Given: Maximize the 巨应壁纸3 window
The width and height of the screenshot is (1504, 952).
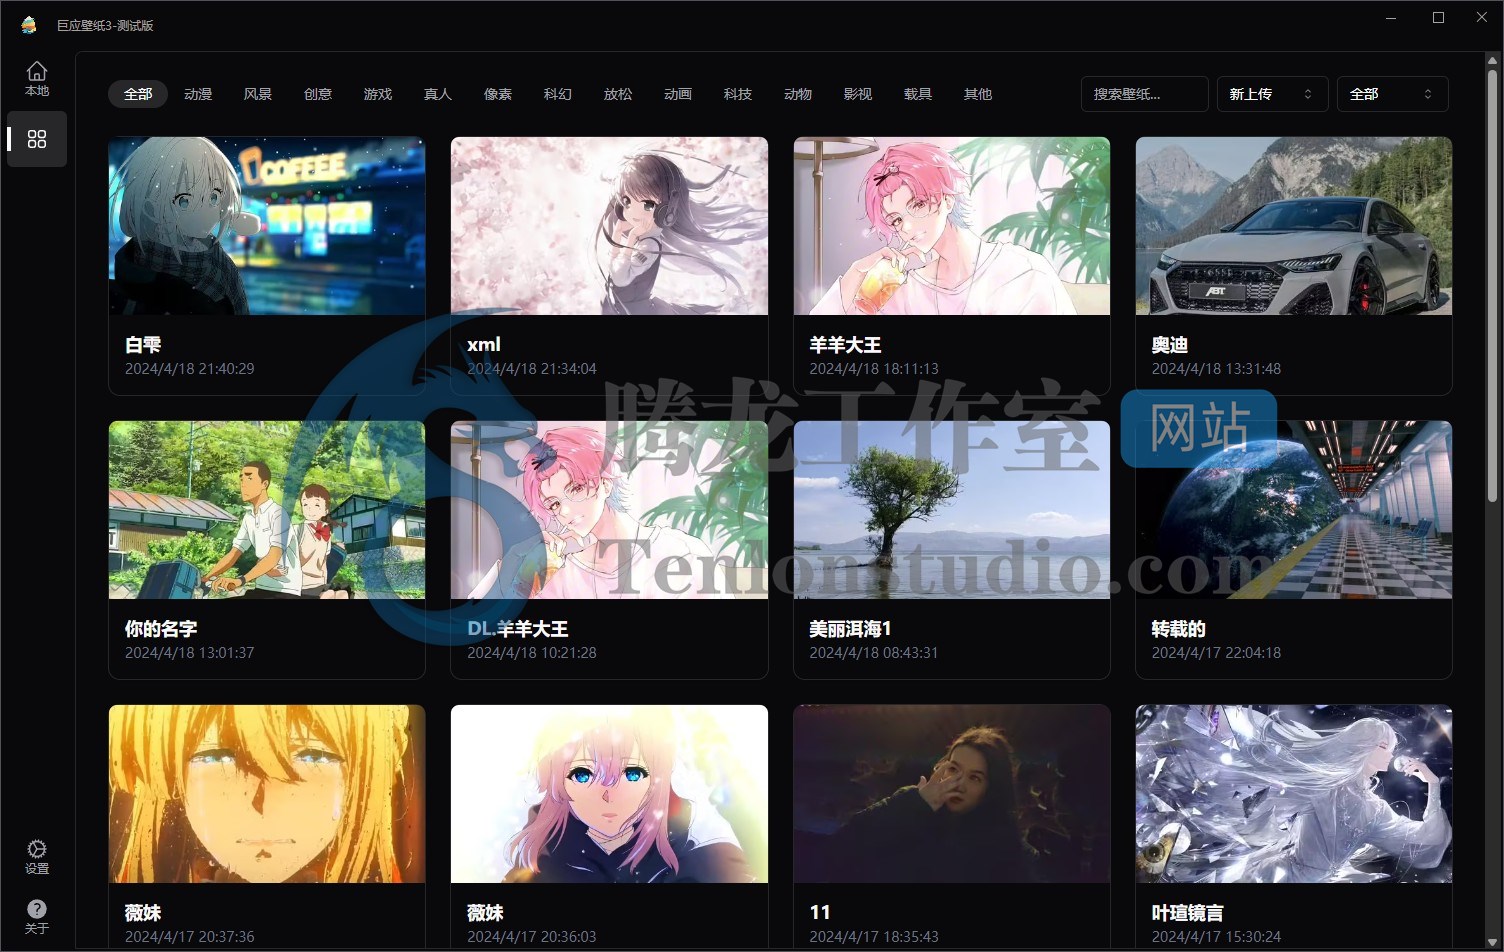Looking at the screenshot, I should pyautogui.click(x=1438, y=18).
